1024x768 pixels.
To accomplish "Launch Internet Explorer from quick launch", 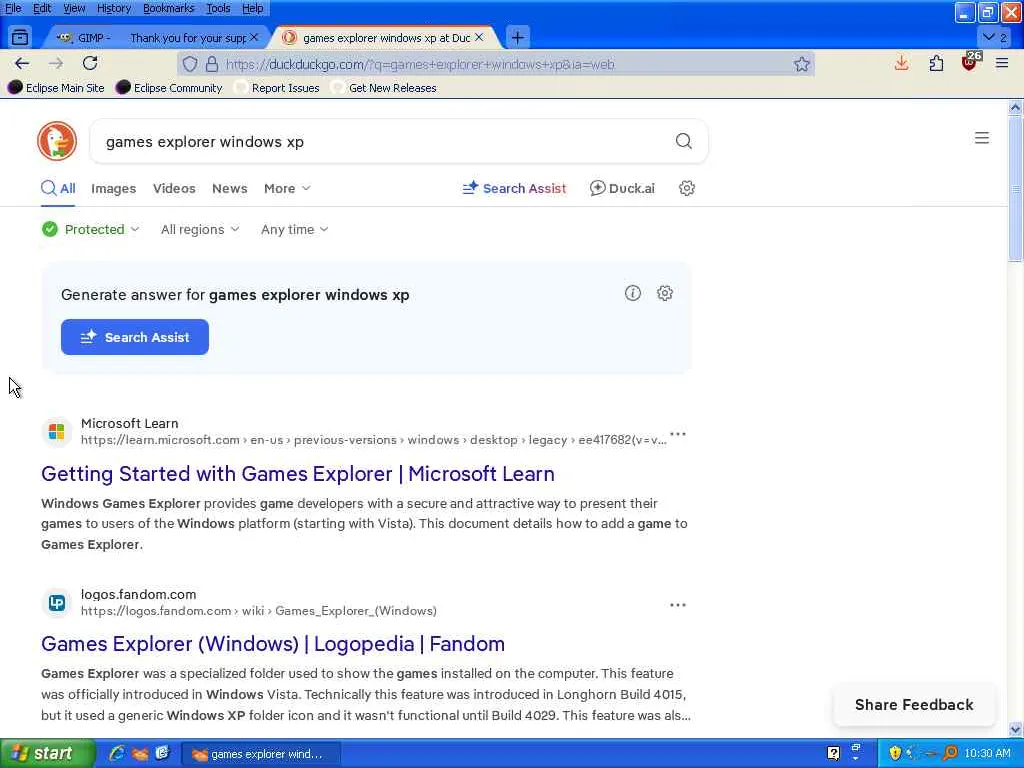I will pyautogui.click(x=117, y=754).
